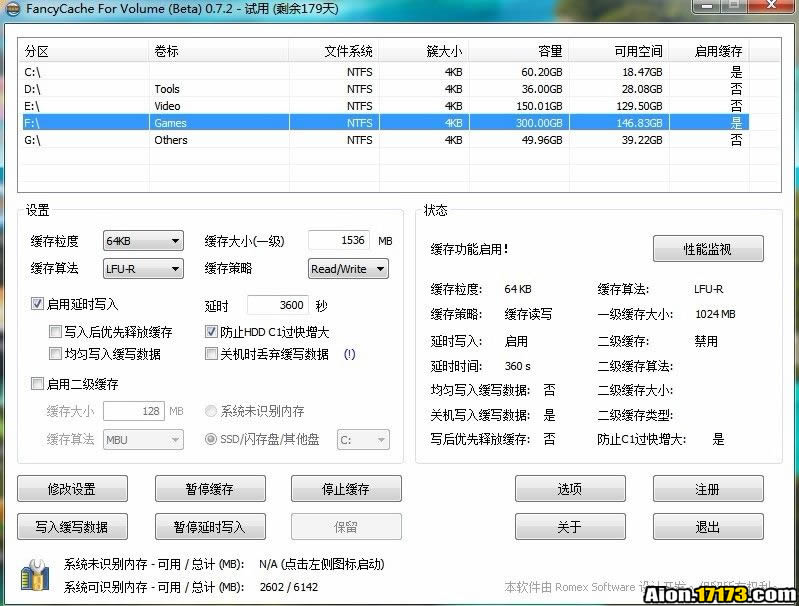This screenshot has height=606, width=799.
Task: Click 退出 exit button
Action: 708,526
